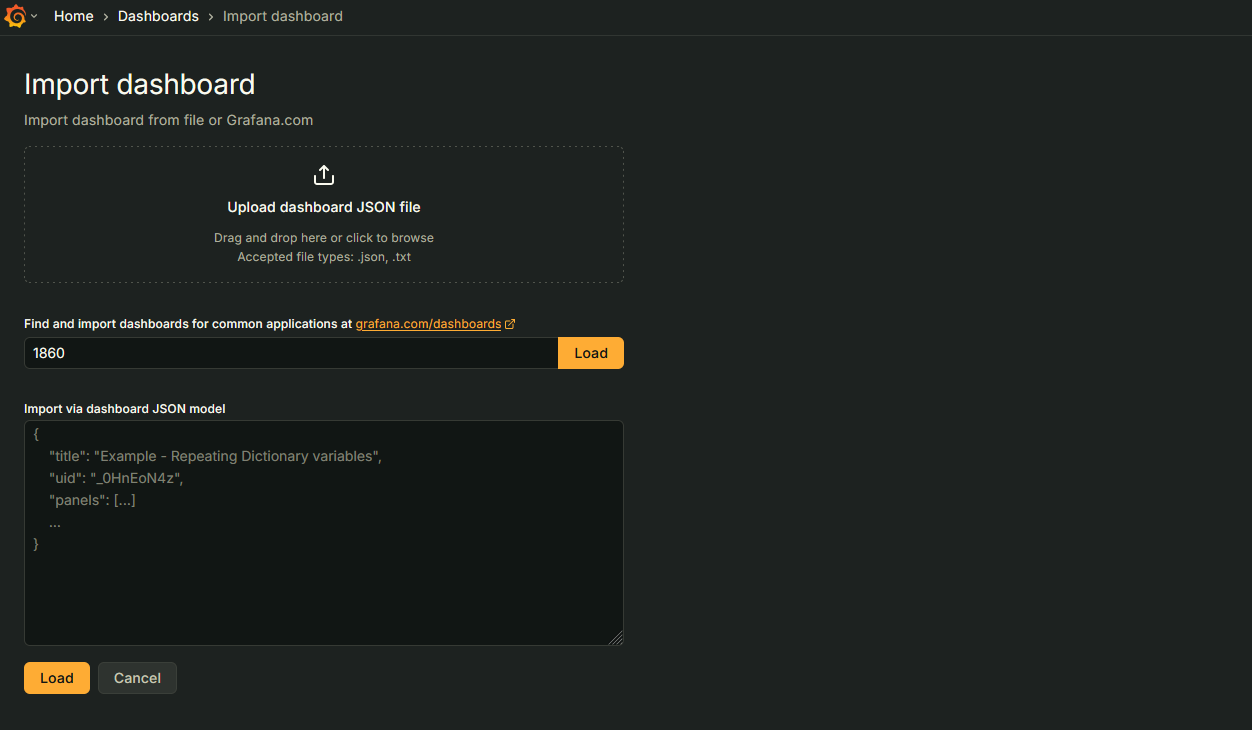Click the upload arrow icon
Screen dimensions: 1252x730
click(323, 175)
